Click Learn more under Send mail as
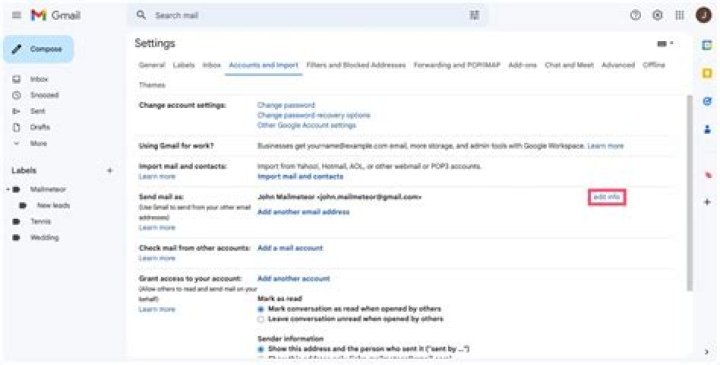This screenshot has height=365, width=720. [x=157, y=228]
